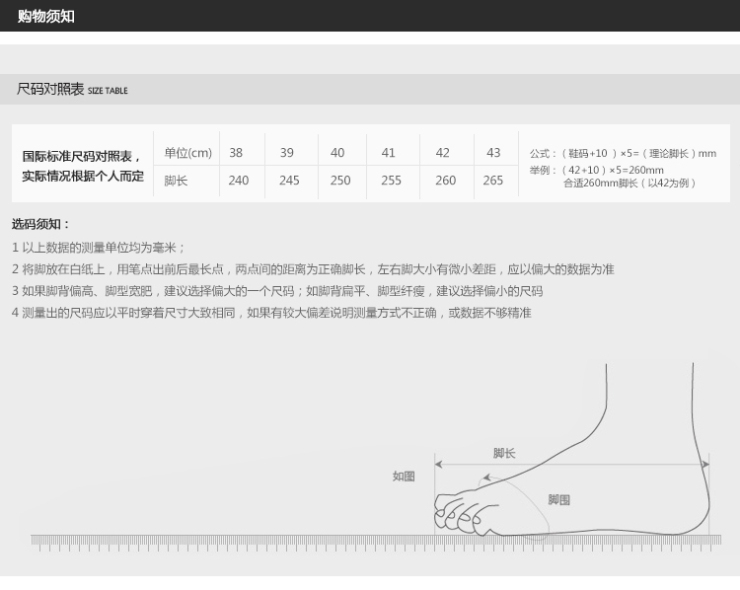The width and height of the screenshot is (740, 590).
Task: Click note 1 about 毫米 units
Action: [x=99, y=247]
